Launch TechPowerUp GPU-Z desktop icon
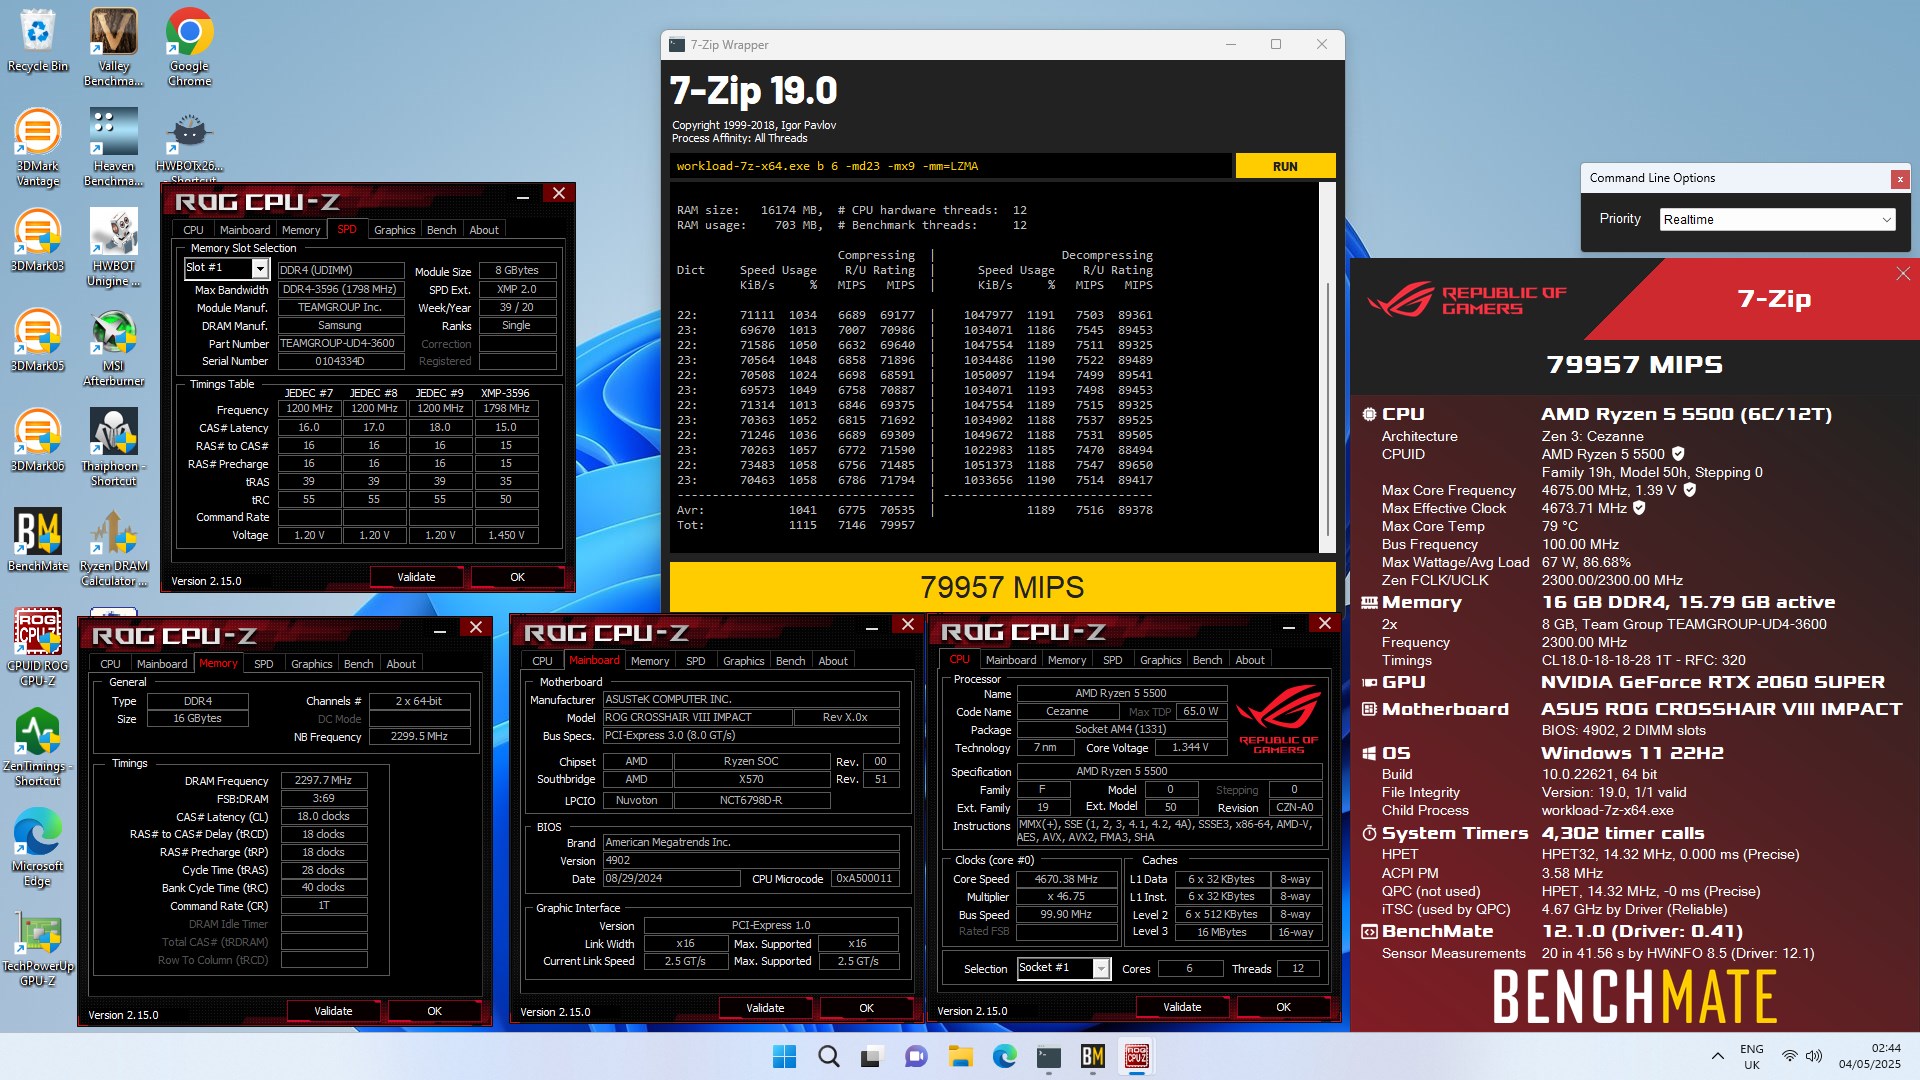 click(x=37, y=947)
